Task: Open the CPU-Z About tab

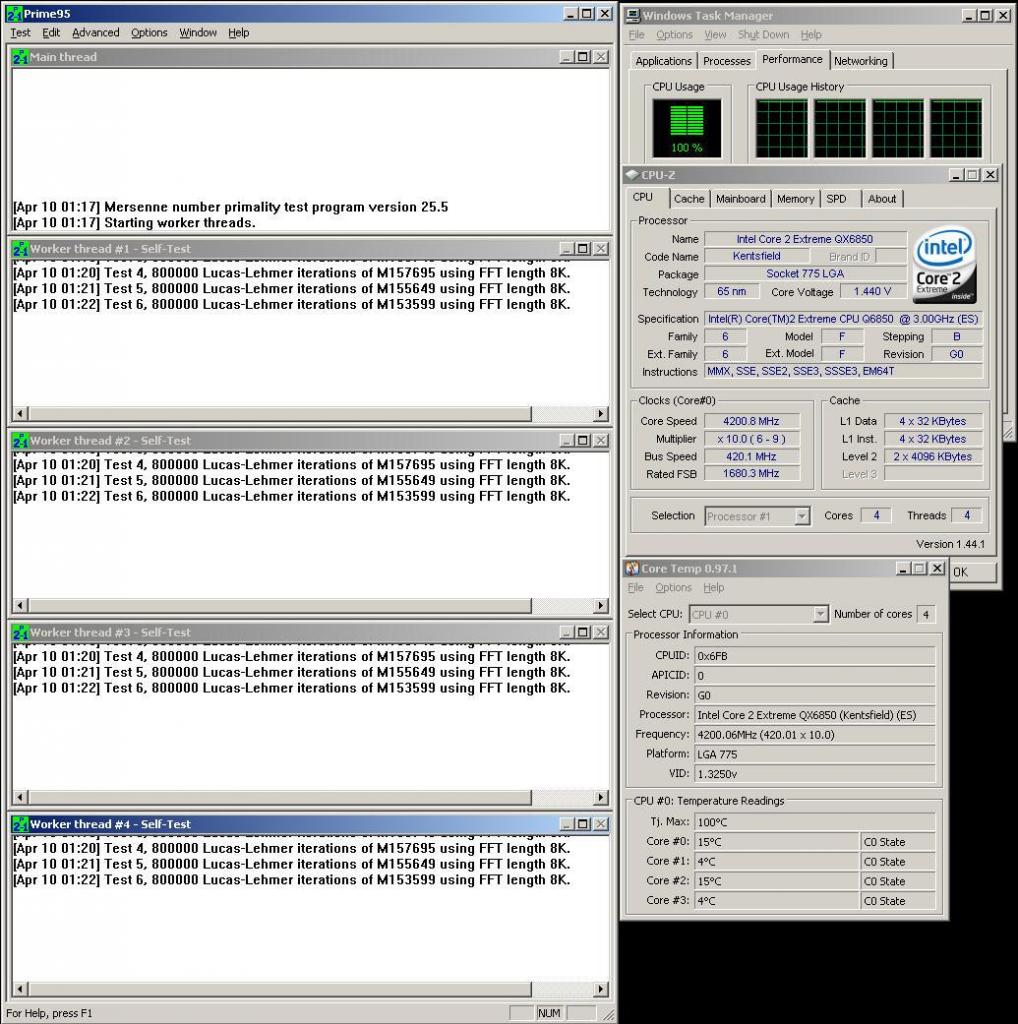Action: click(x=882, y=199)
